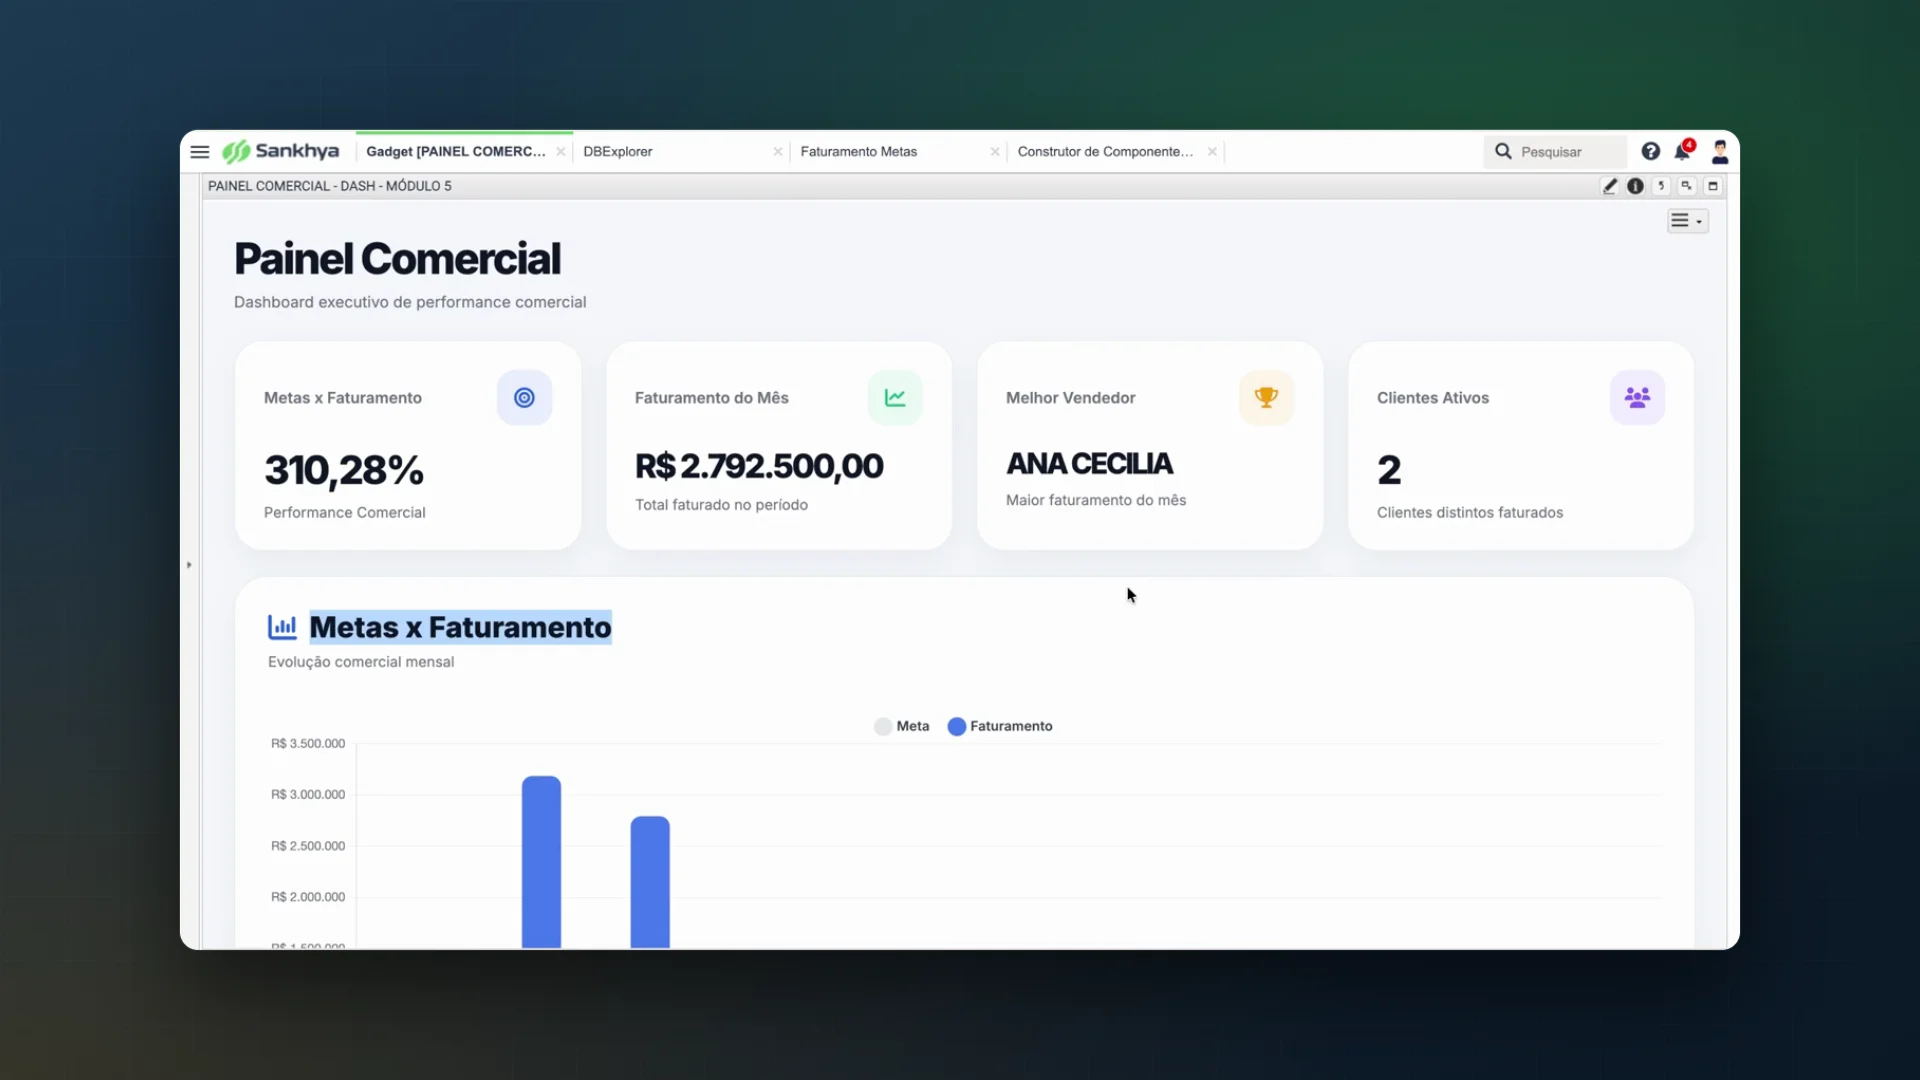Click the taller first blue Faturamento bar

pyautogui.click(x=541, y=861)
